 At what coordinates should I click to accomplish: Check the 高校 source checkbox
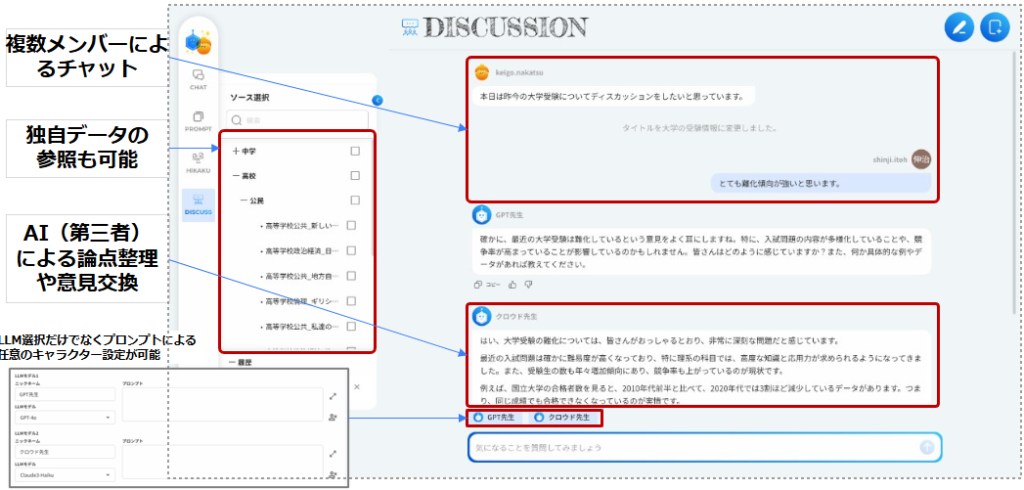click(355, 176)
